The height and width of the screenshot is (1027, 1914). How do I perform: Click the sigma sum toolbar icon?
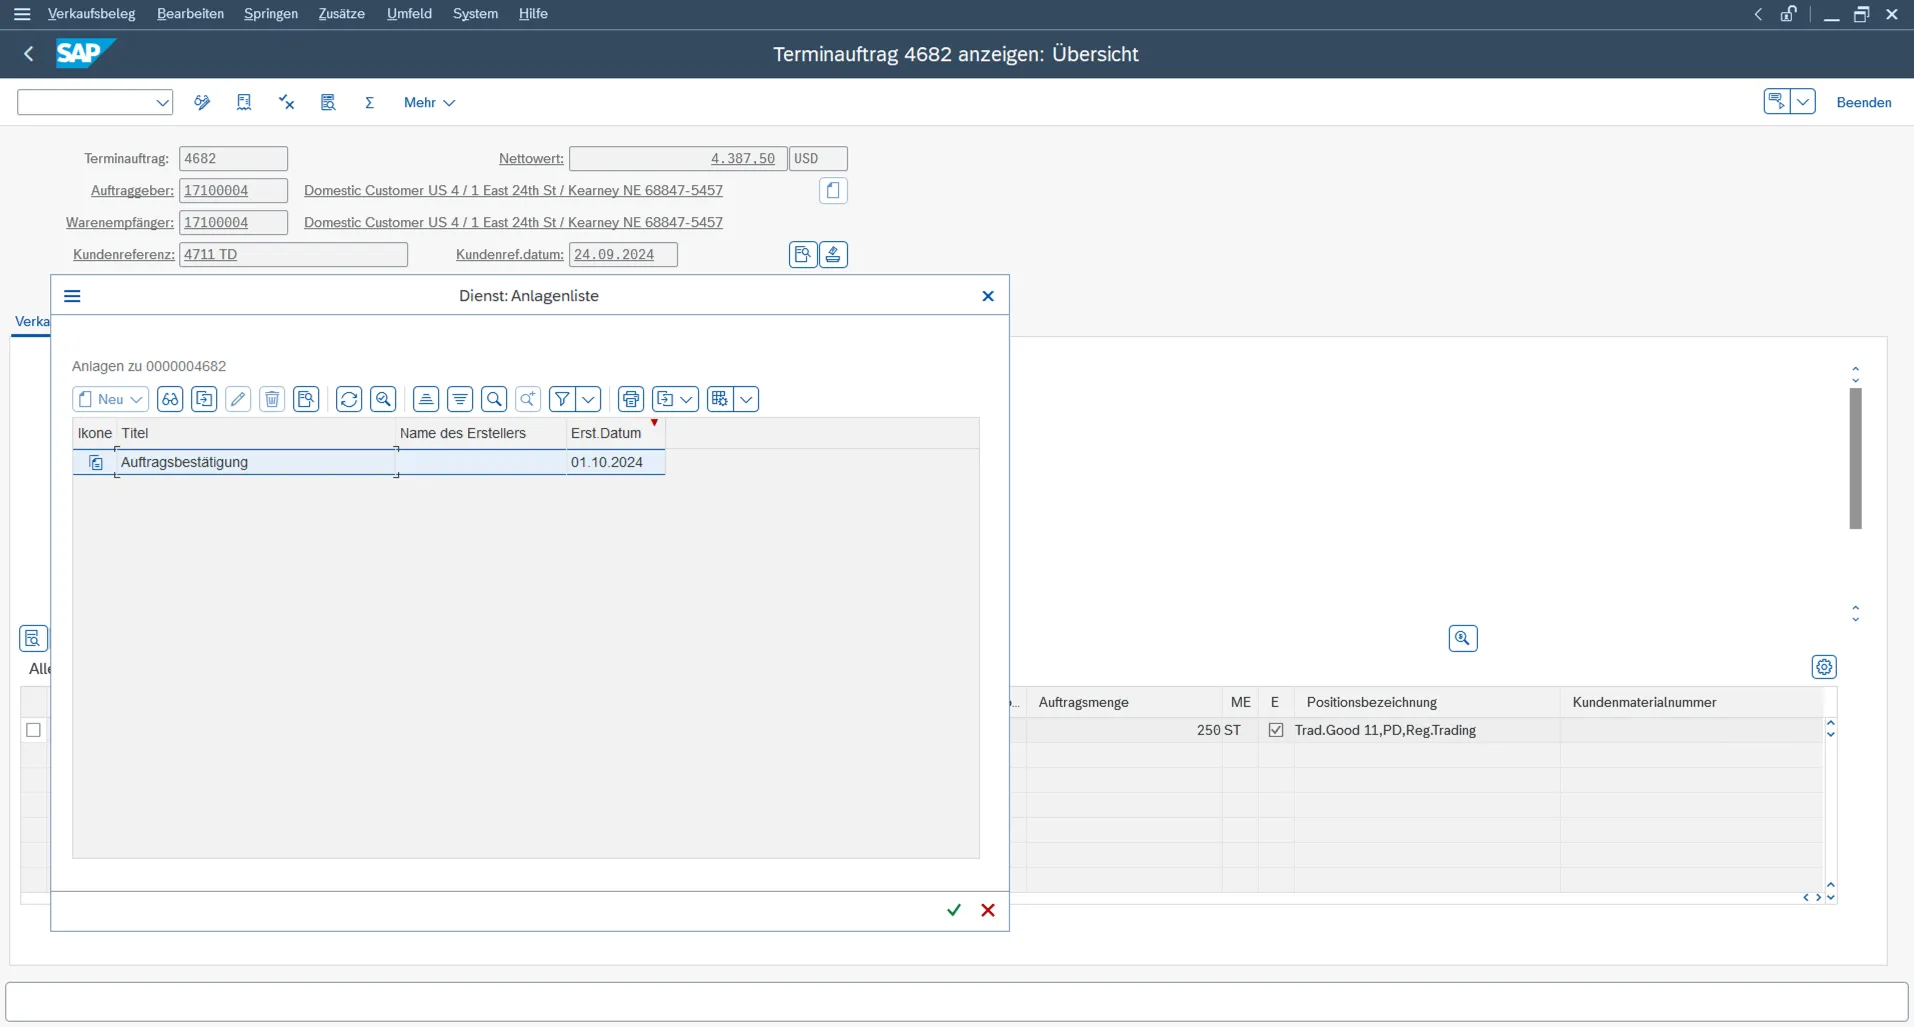(x=369, y=102)
